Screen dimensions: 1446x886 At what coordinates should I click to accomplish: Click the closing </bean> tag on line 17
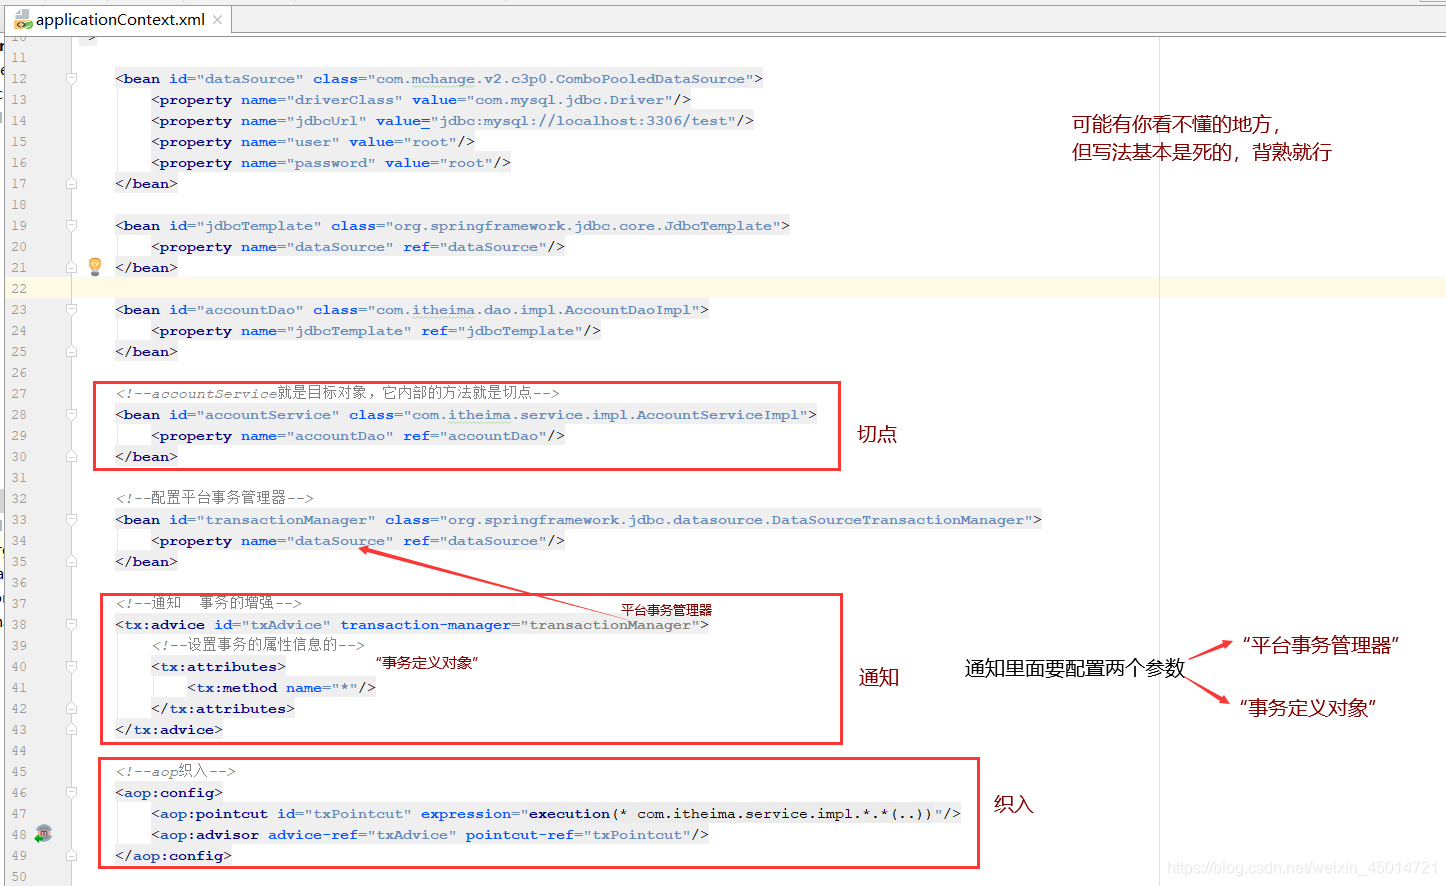click(146, 184)
